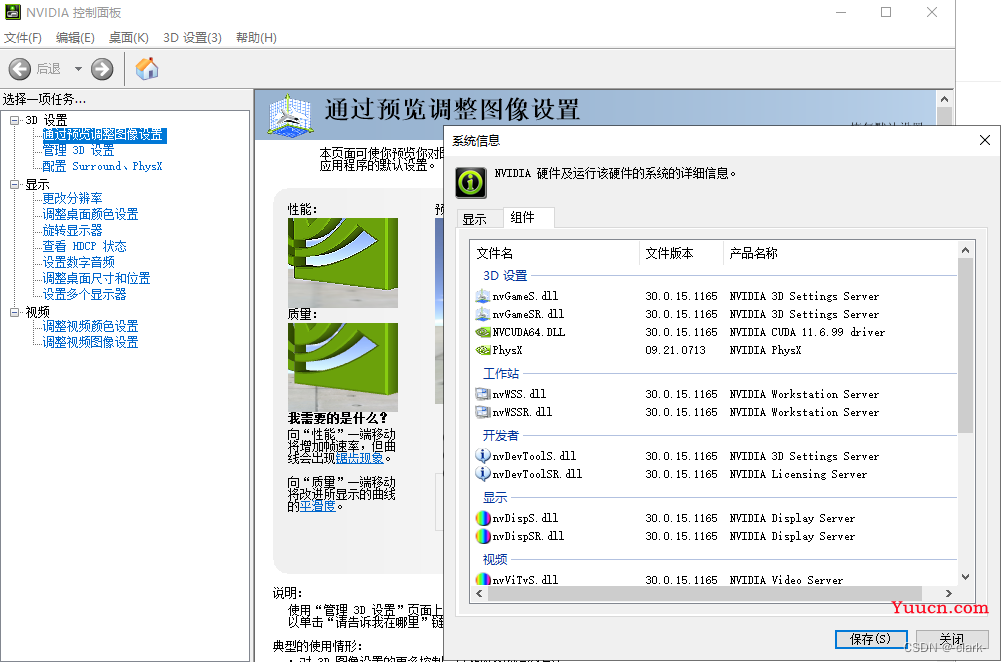
Task: Open the 编辑(E) menu
Action: click(75, 38)
